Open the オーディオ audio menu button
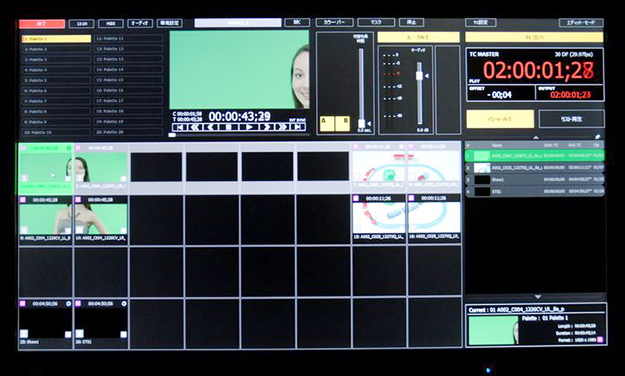Image resolution: width=625 pixels, height=376 pixels. pyautogui.click(x=140, y=23)
